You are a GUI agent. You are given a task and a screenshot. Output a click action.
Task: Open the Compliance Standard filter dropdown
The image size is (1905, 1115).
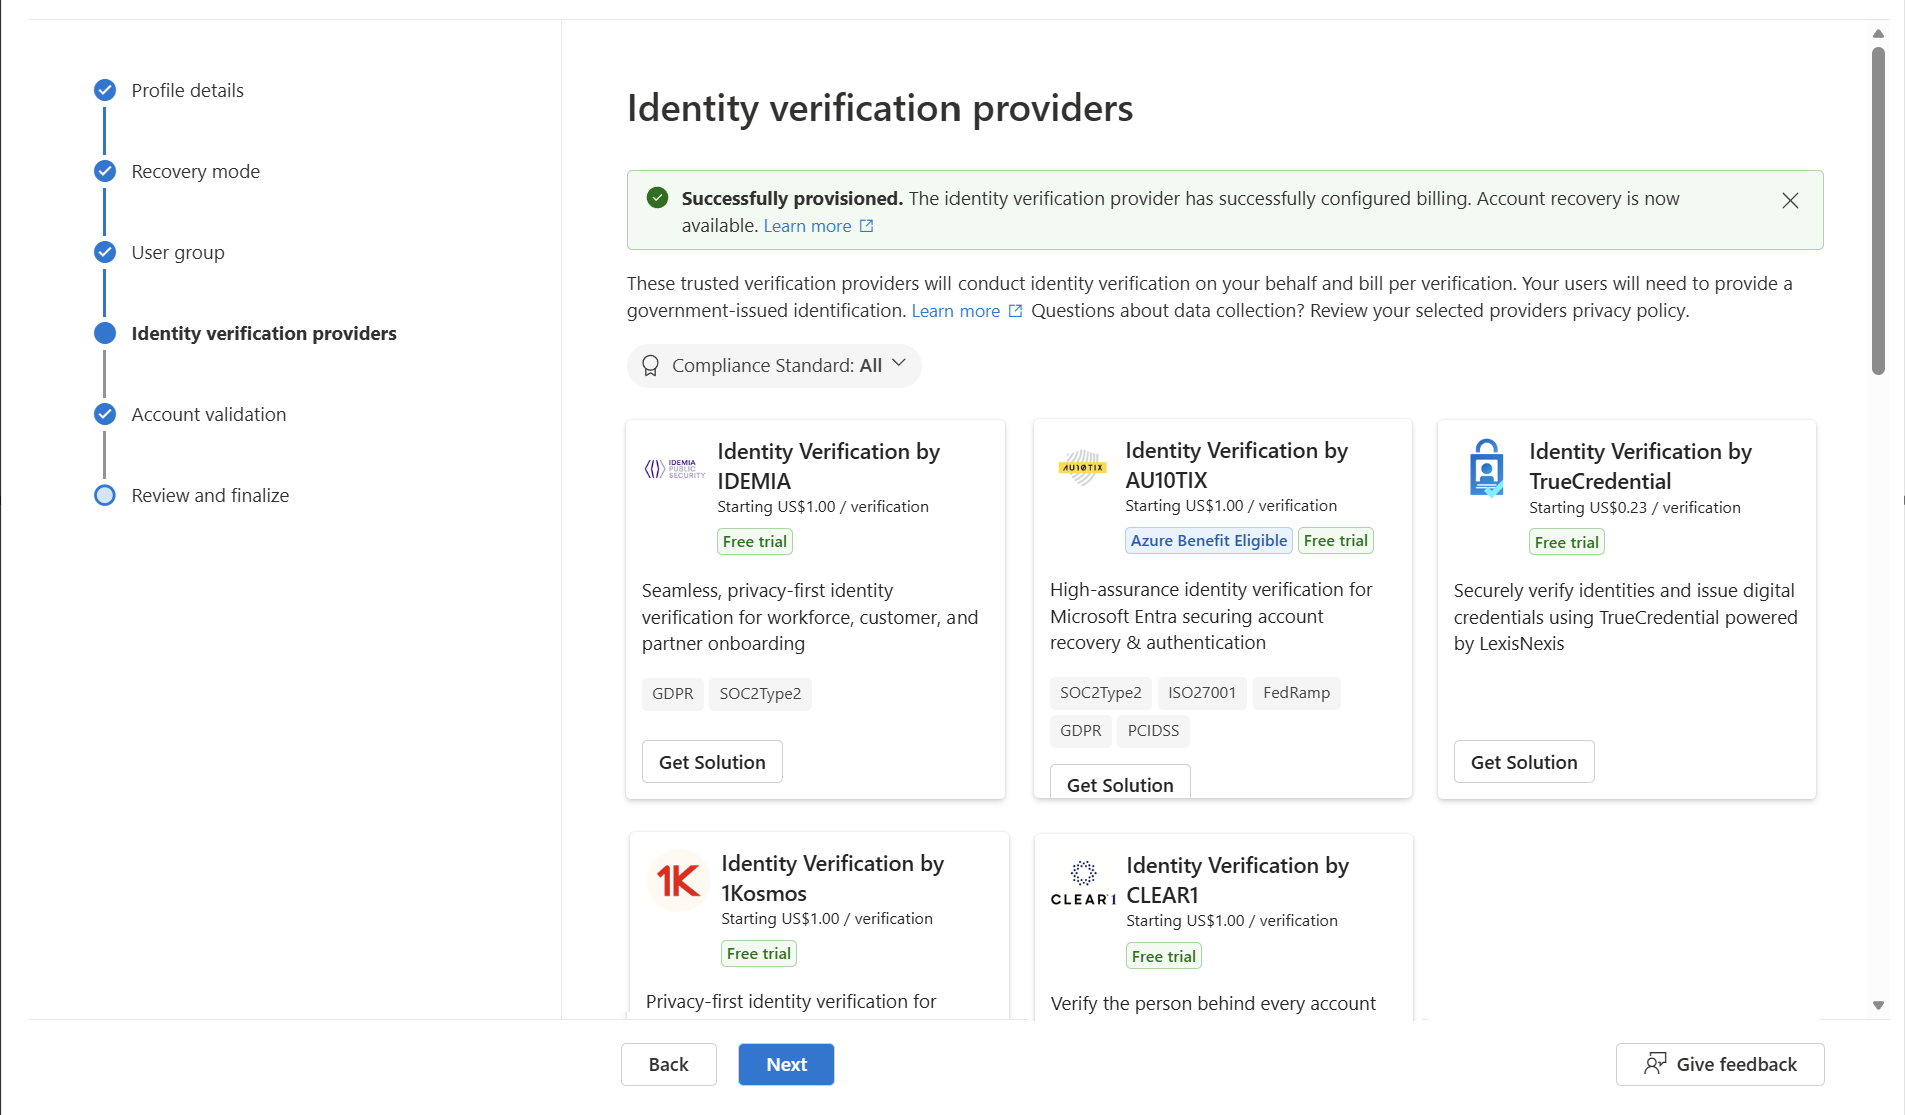[x=774, y=366]
